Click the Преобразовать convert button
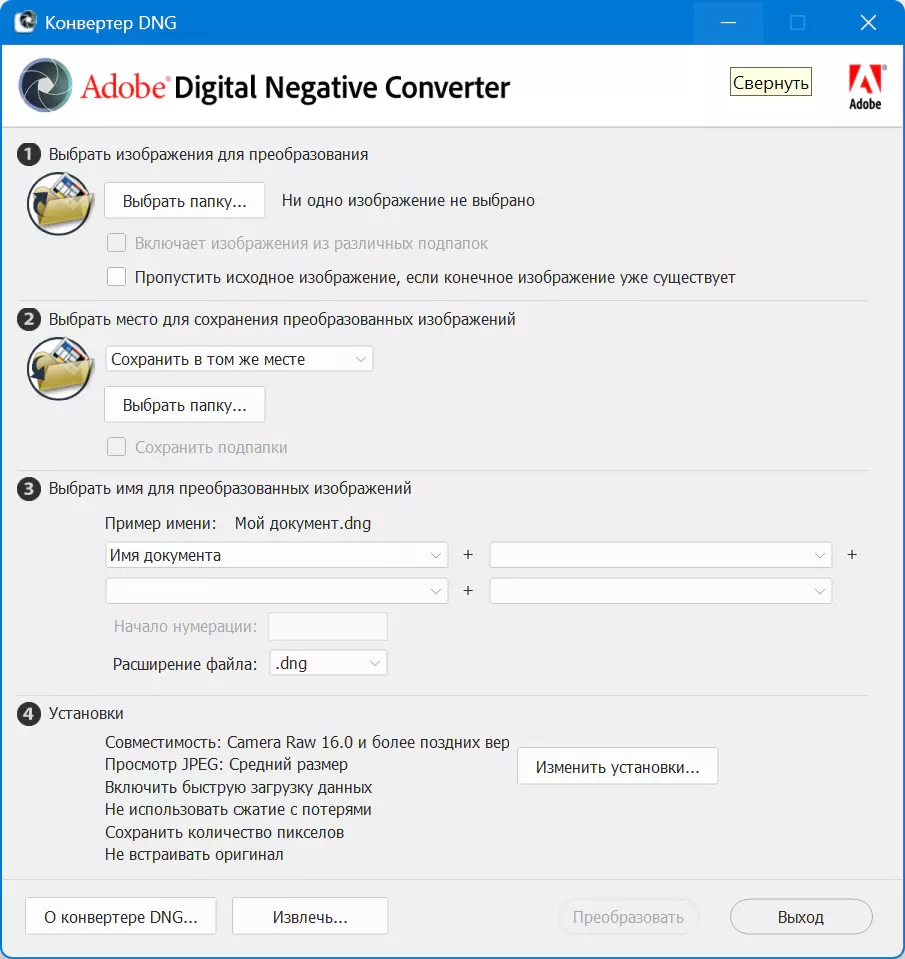The height and width of the screenshot is (959, 905). click(x=628, y=917)
